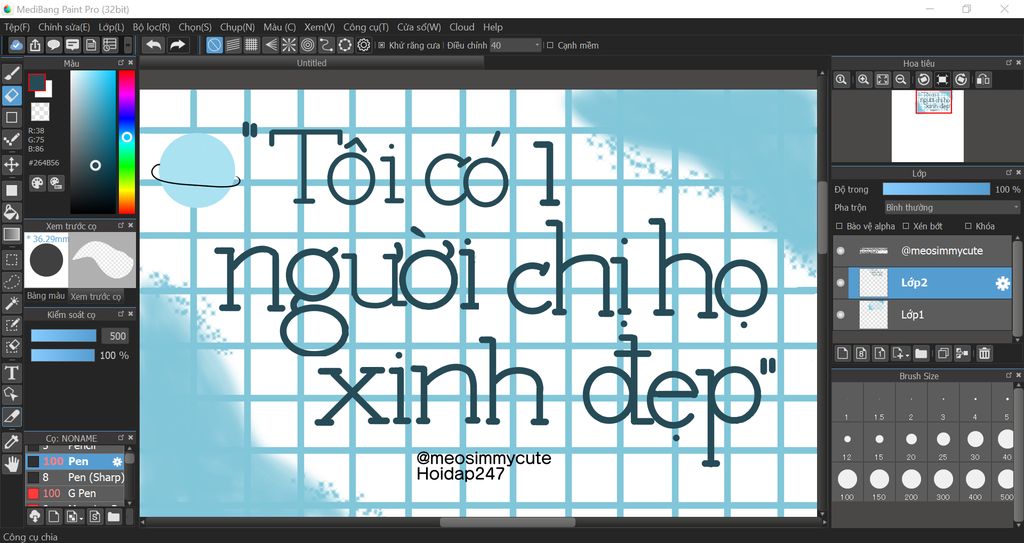Select the Lớp1 layer
Screen dimensions: 1024x543
pyautogui.click(x=922, y=315)
